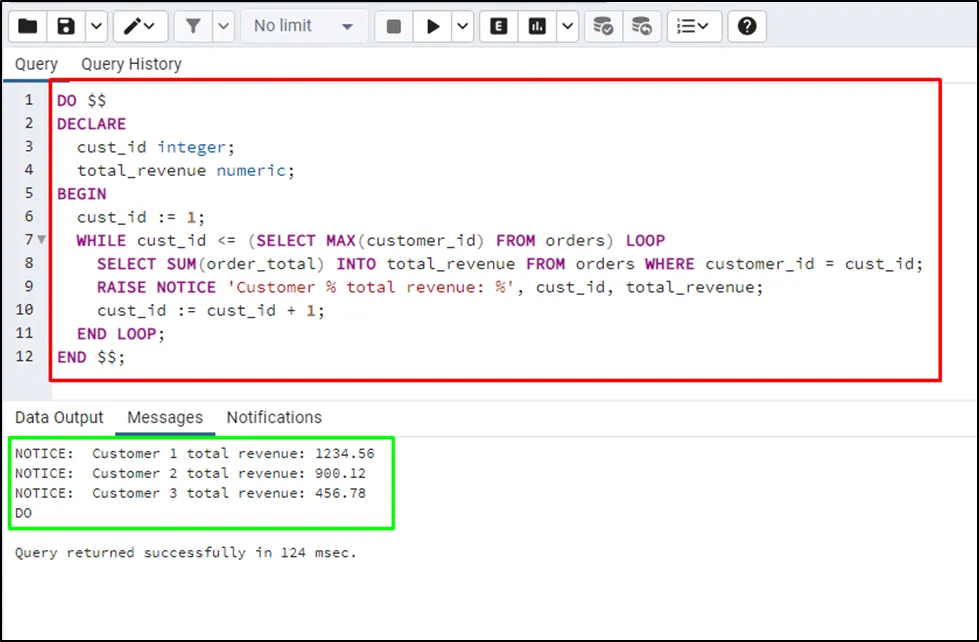Click the Explain 'E' icon
Screen dimensions: 979x642
tap(499, 26)
